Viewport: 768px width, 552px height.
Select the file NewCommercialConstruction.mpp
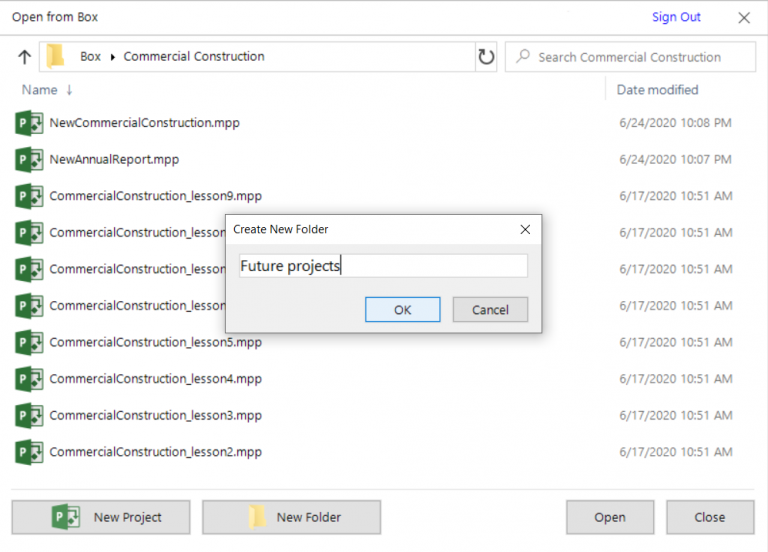[144, 123]
